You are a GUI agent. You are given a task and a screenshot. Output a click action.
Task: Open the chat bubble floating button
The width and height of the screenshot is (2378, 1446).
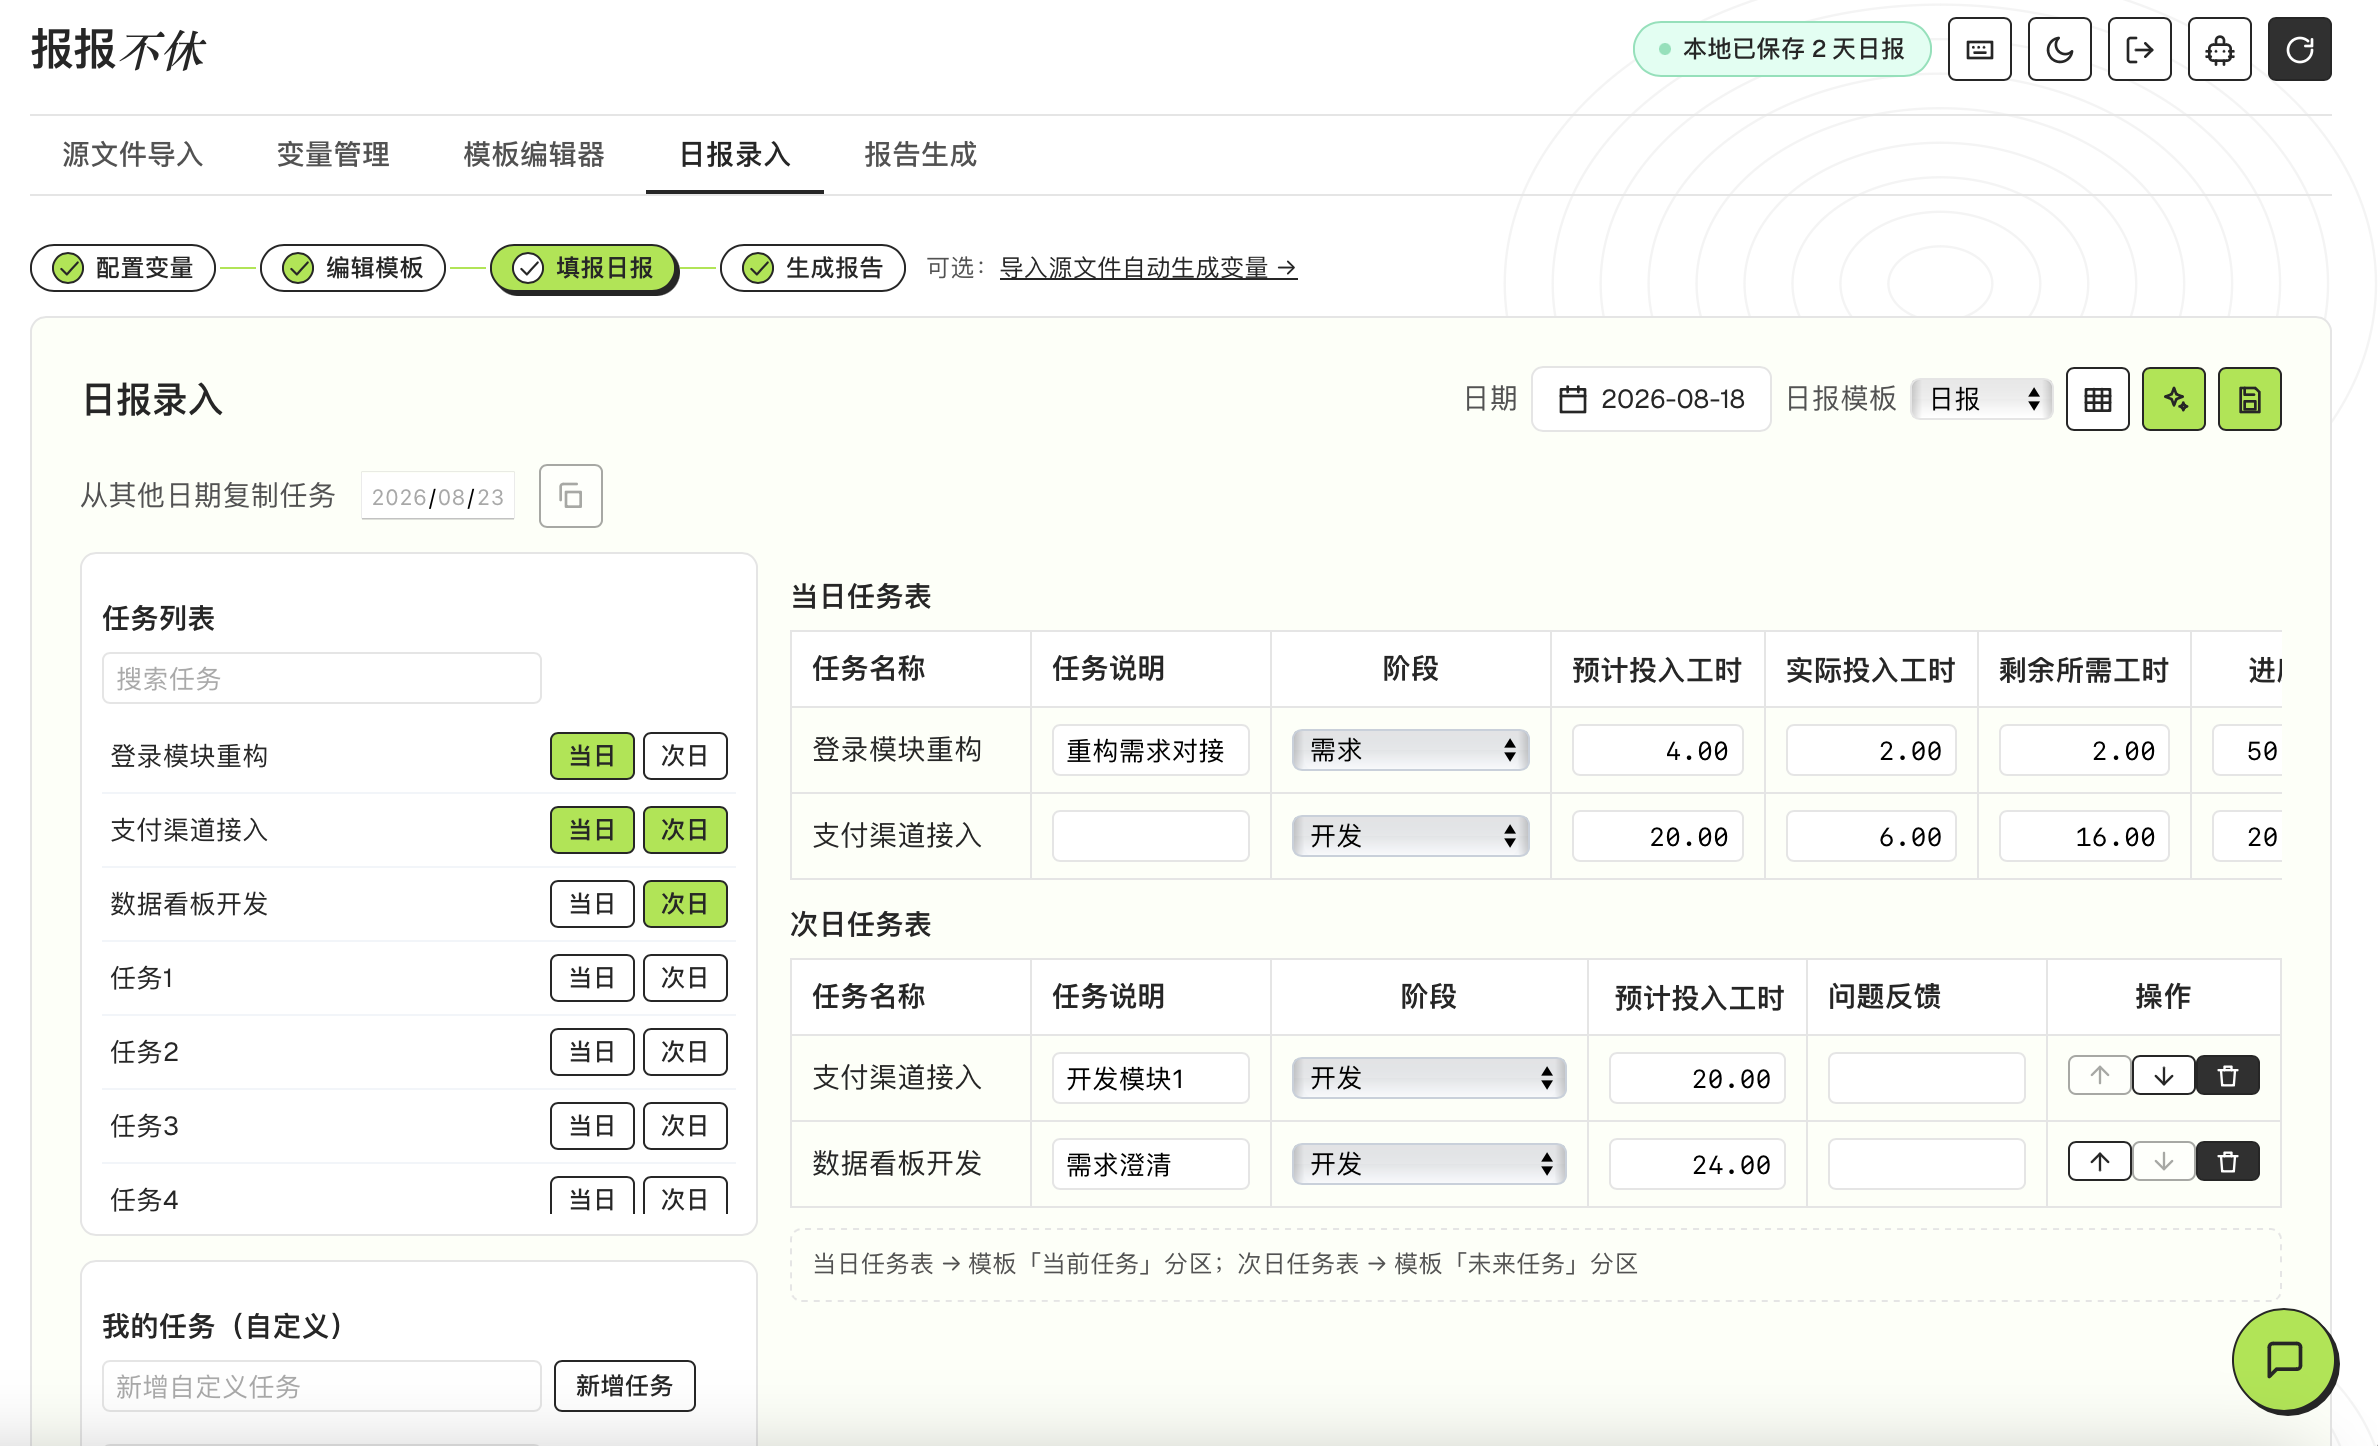click(2284, 1359)
